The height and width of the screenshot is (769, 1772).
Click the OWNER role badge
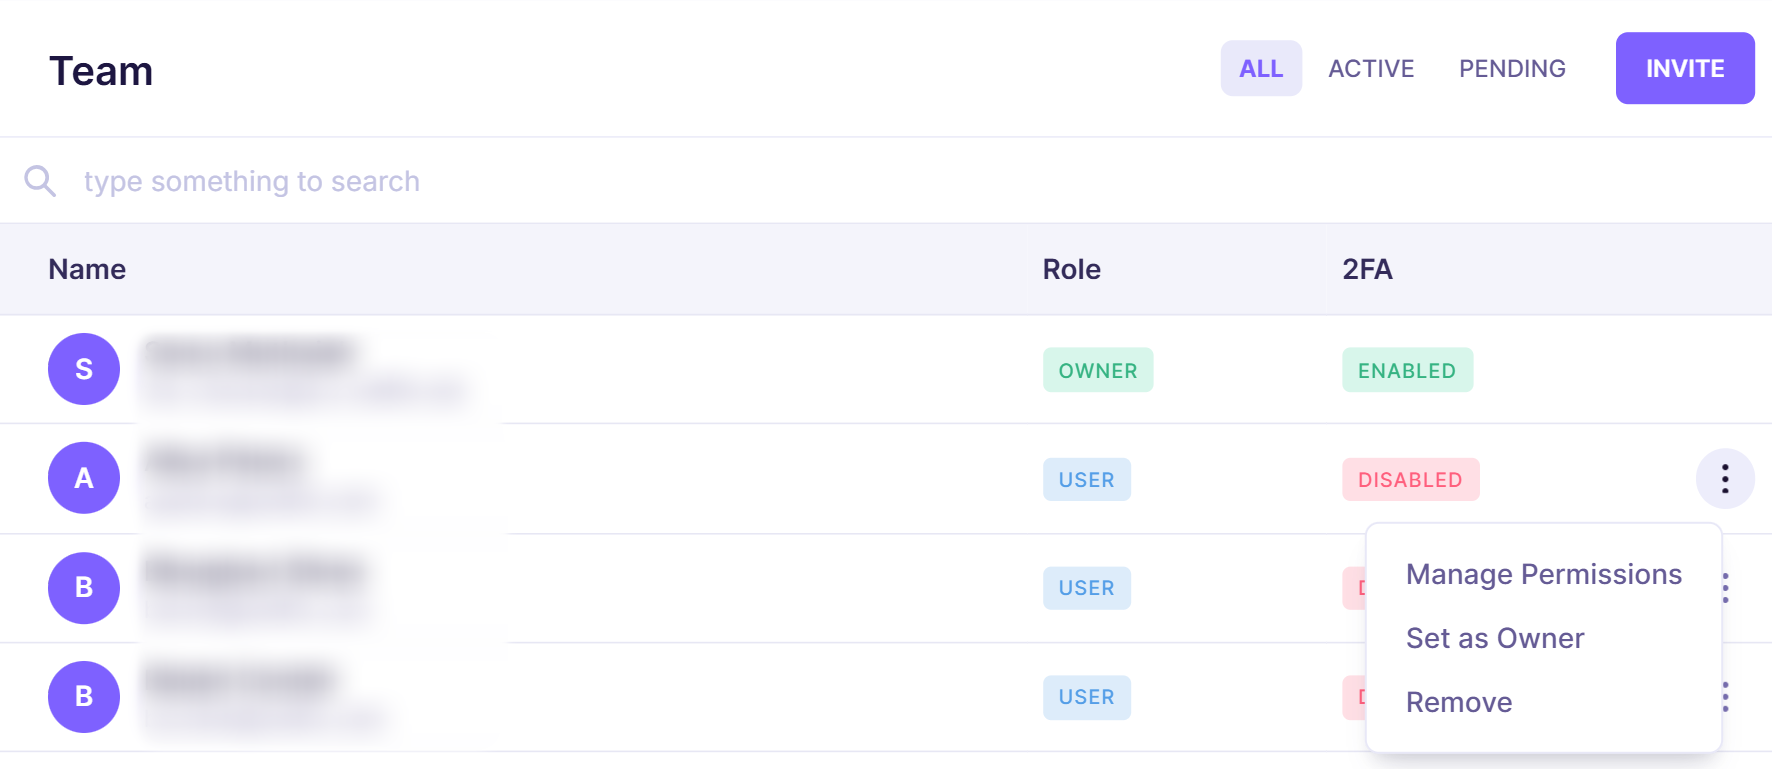tap(1098, 370)
